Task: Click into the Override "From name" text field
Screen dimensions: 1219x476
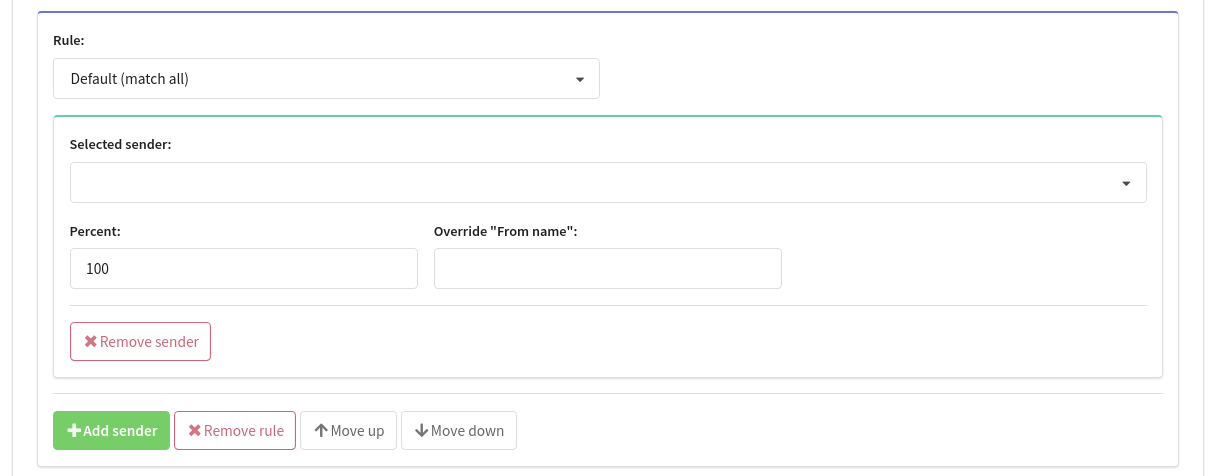Action: click(x=607, y=268)
